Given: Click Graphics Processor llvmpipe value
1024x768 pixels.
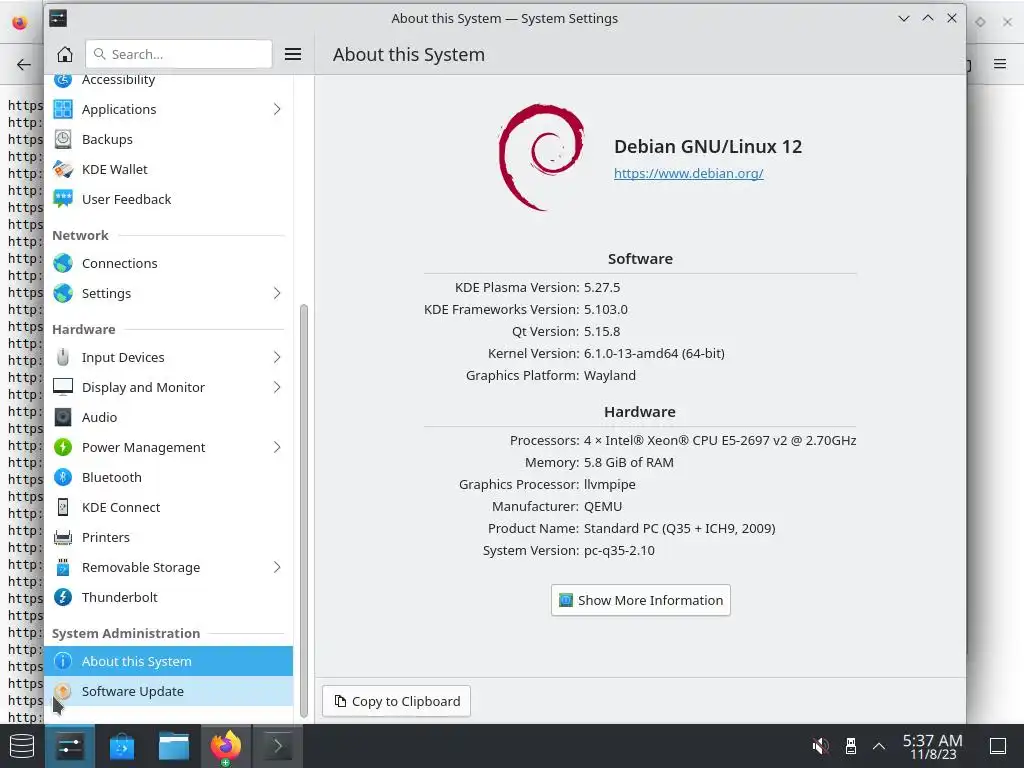Looking at the screenshot, I should coord(610,485).
